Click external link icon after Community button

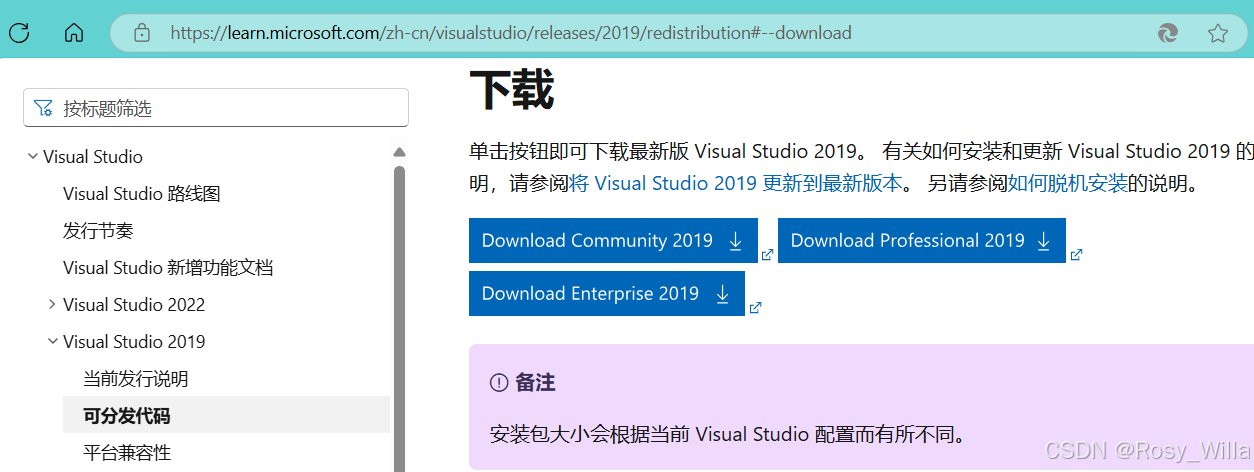[x=768, y=255]
